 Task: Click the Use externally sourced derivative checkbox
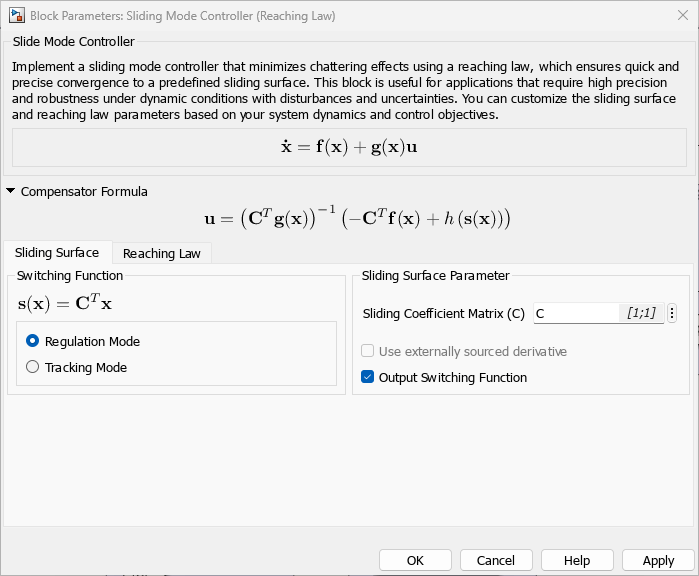point(368,351)
